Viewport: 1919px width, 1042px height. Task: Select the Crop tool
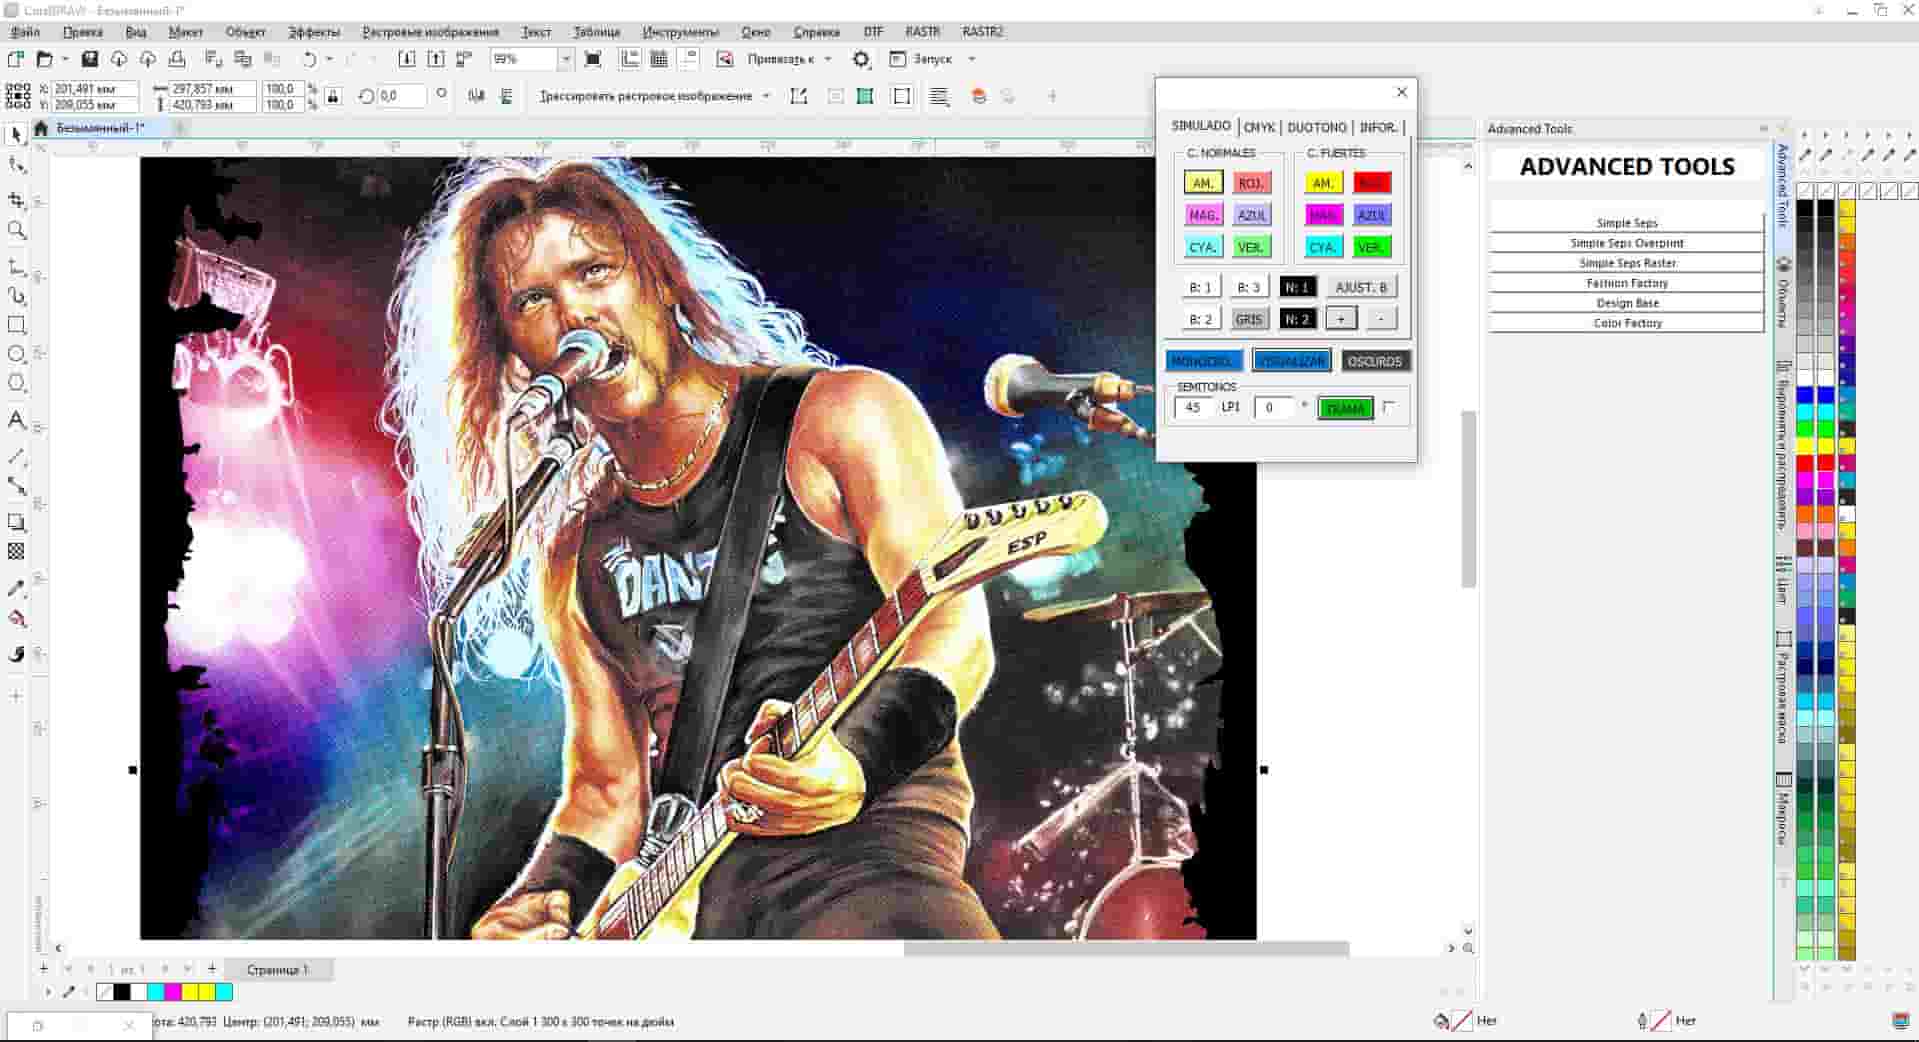16,200
